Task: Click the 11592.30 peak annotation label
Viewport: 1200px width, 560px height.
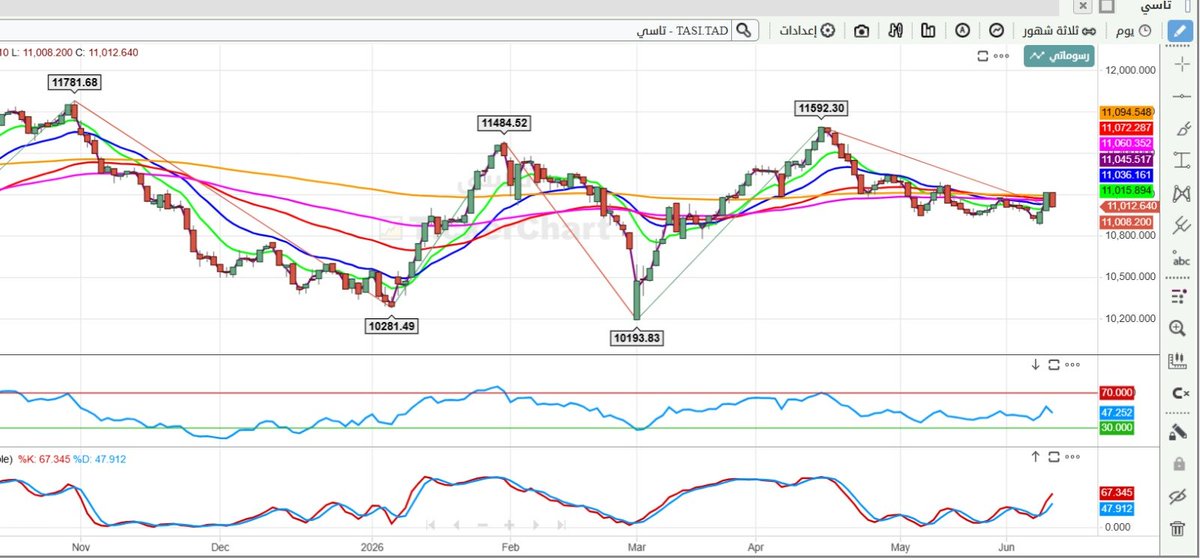Action: 822,108
